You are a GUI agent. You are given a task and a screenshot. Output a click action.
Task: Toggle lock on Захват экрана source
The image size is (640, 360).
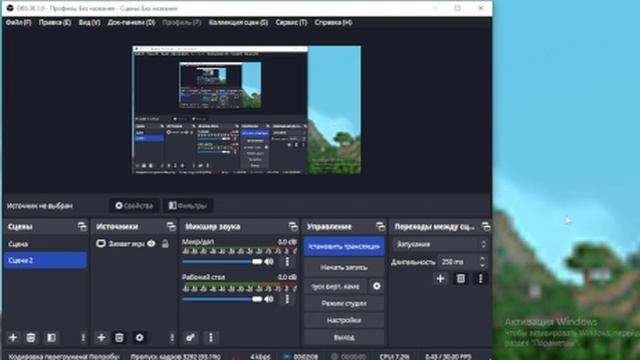click(165, 244)
